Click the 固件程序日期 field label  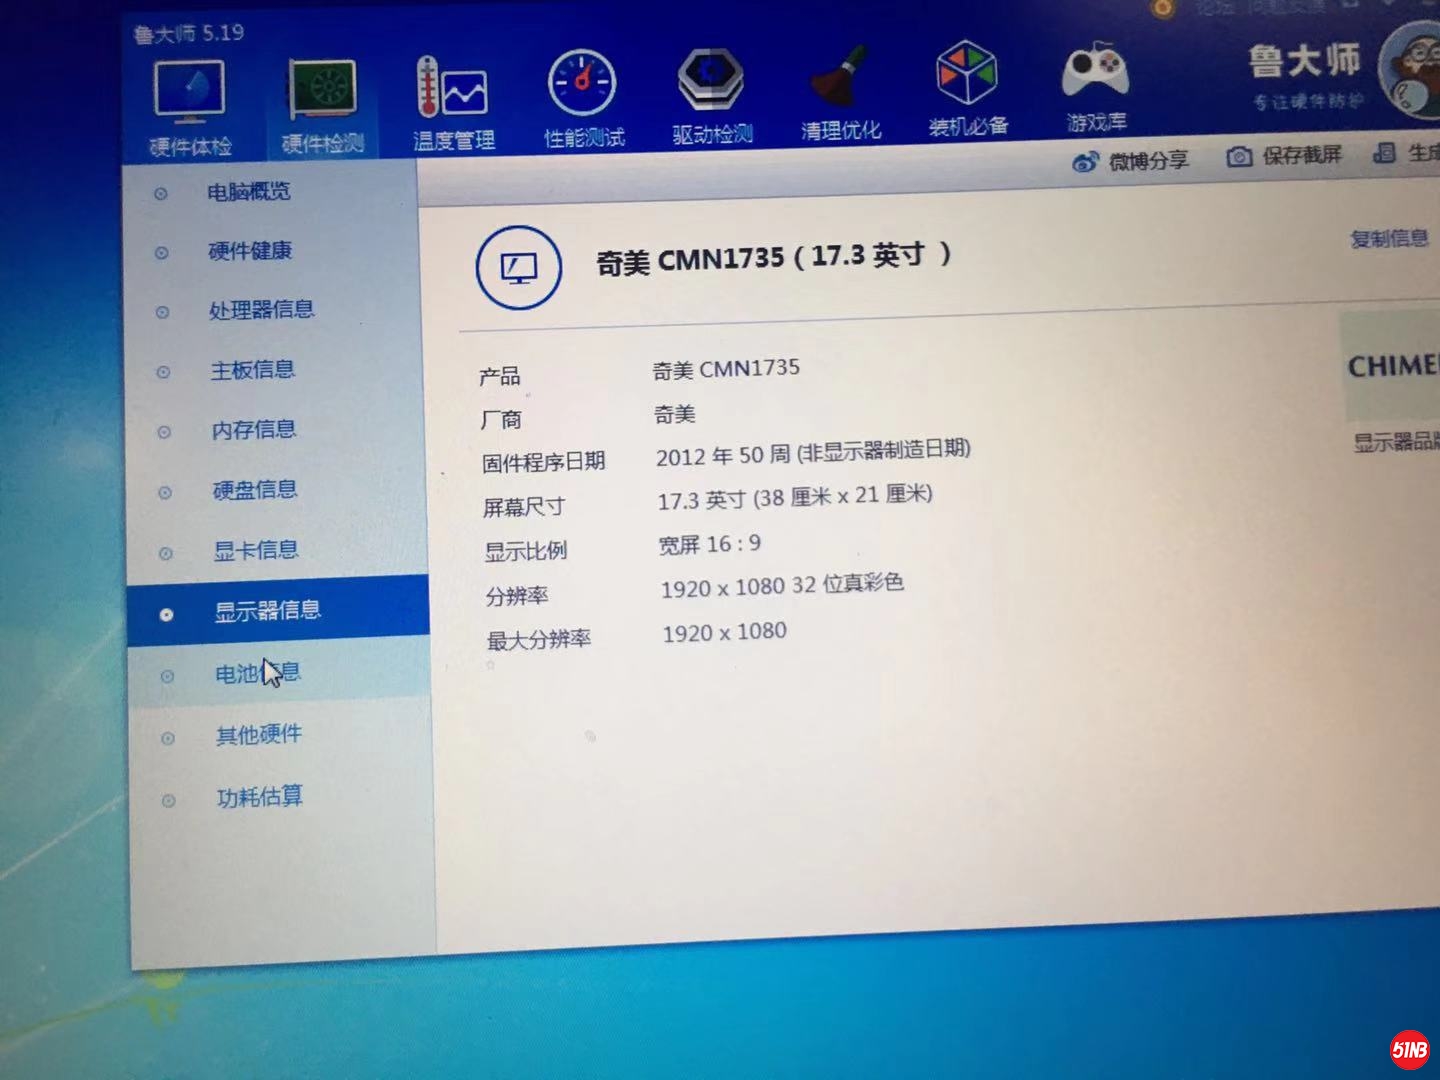click(544, 462)
